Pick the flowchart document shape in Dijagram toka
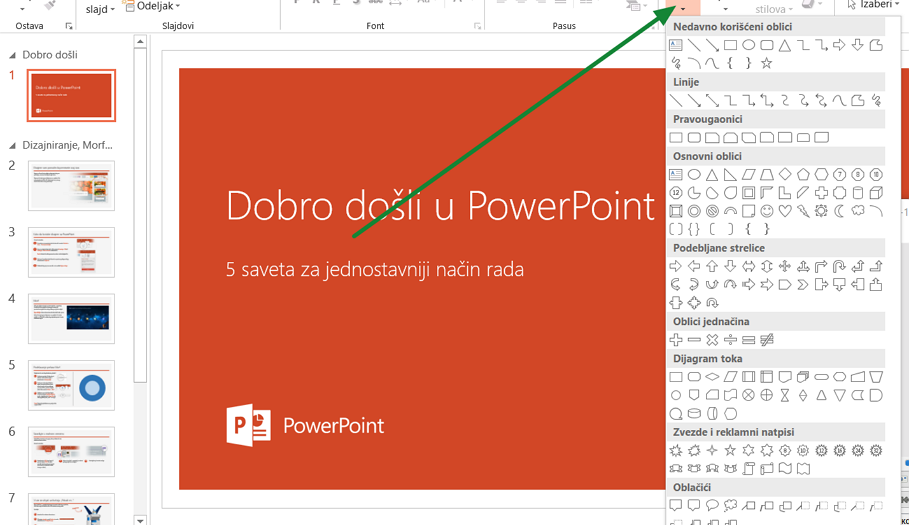The image size is (909, 525). coord(785,377)
